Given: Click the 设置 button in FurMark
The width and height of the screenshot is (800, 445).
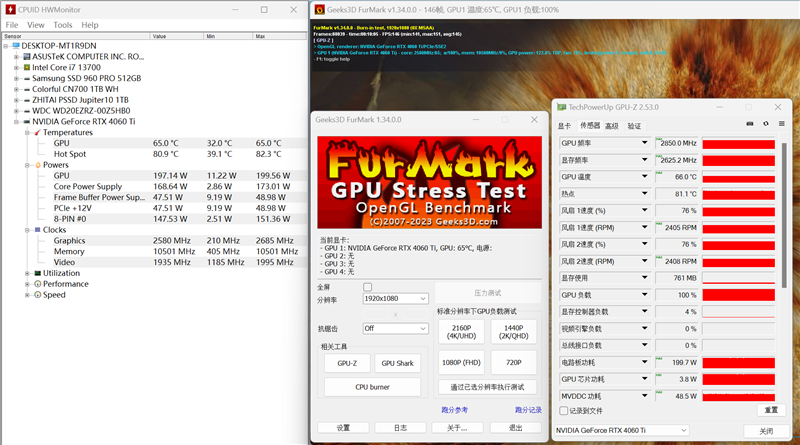Looking at the screenshot, I should click(x=343, y=428).
